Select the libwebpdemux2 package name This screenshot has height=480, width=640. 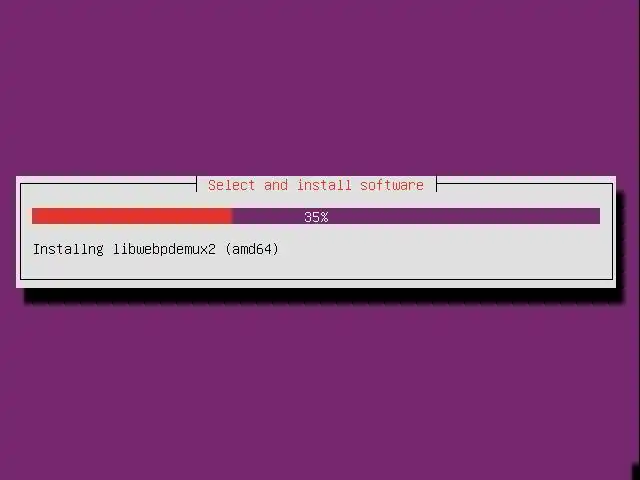164,249
